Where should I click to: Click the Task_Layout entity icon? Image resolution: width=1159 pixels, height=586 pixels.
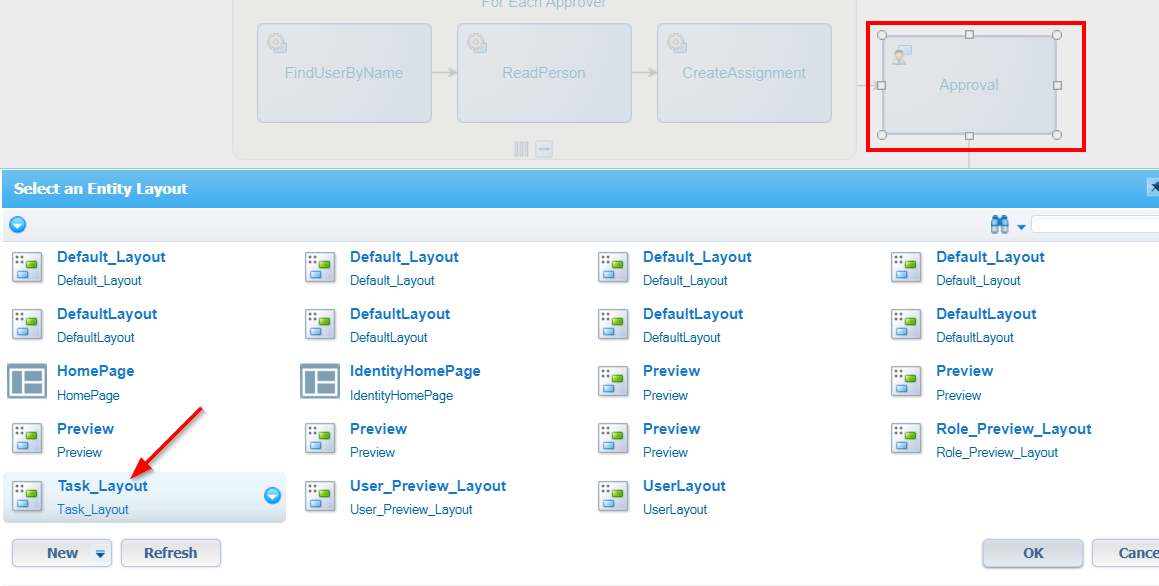(x=27, y=496)
